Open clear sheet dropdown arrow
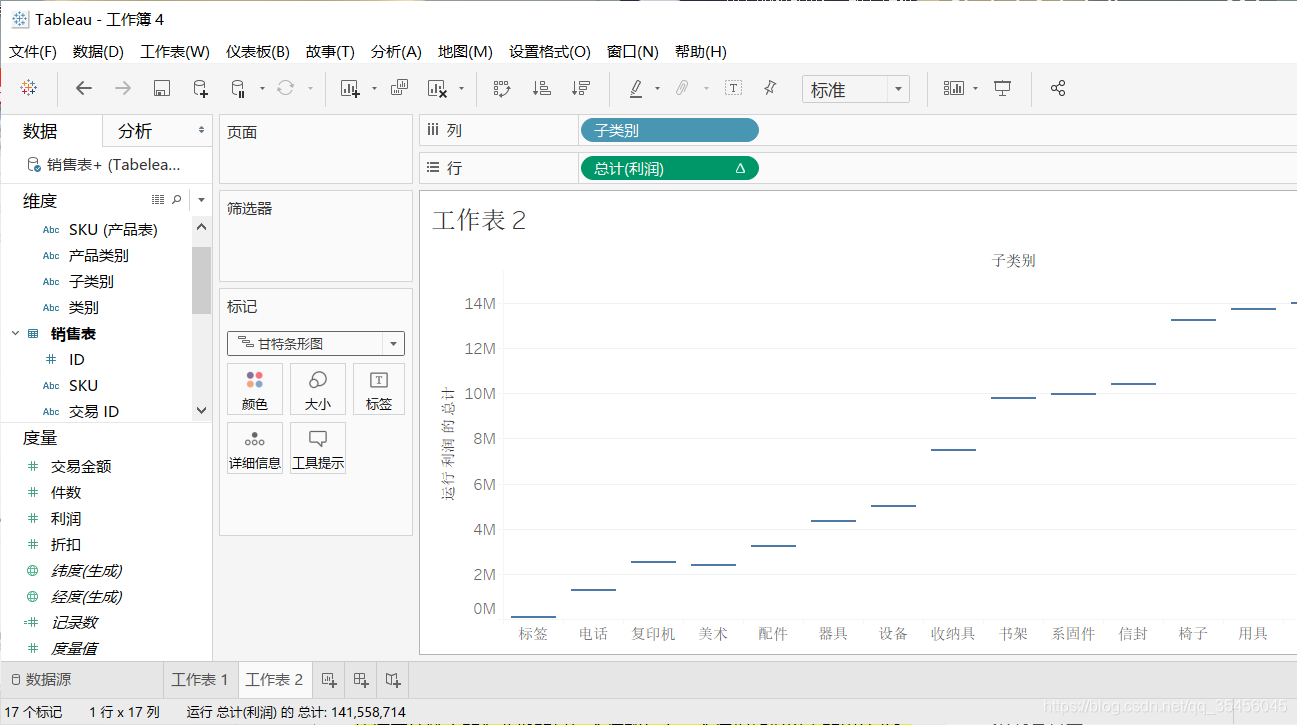This screenshot has height=725, width=1297. 461,88
